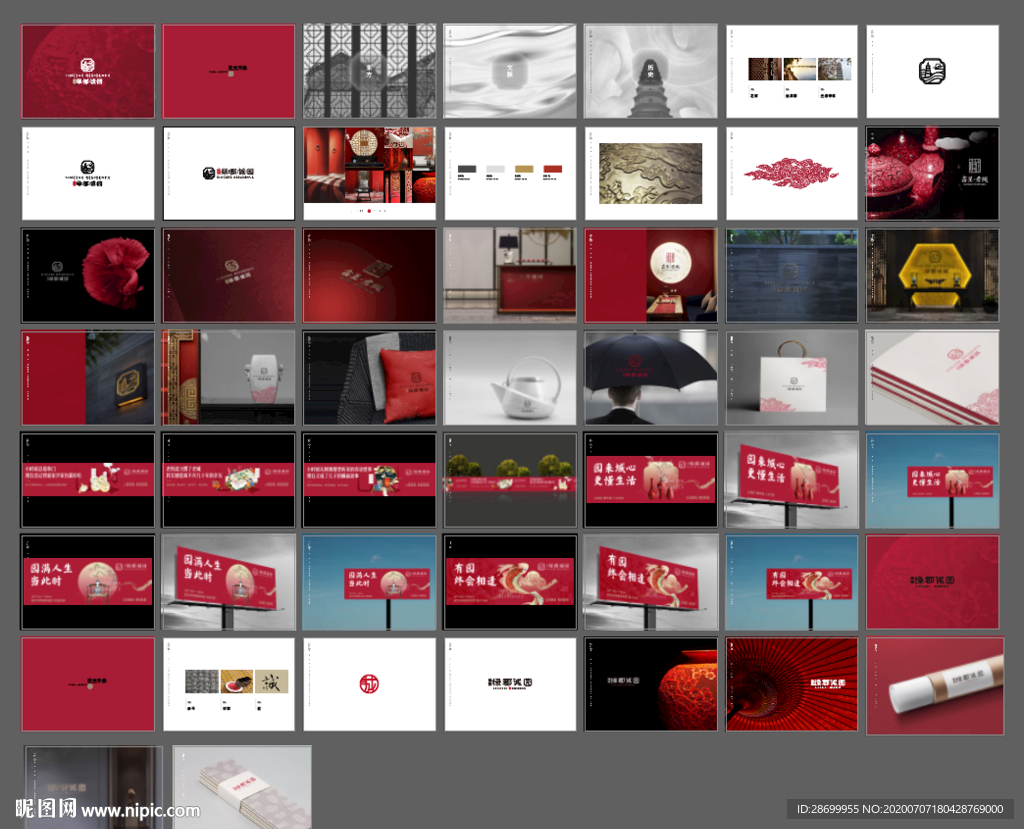Select red panel with lit wall-mounted sign
The image size is (1024, 829).
[x=88, y=377]
